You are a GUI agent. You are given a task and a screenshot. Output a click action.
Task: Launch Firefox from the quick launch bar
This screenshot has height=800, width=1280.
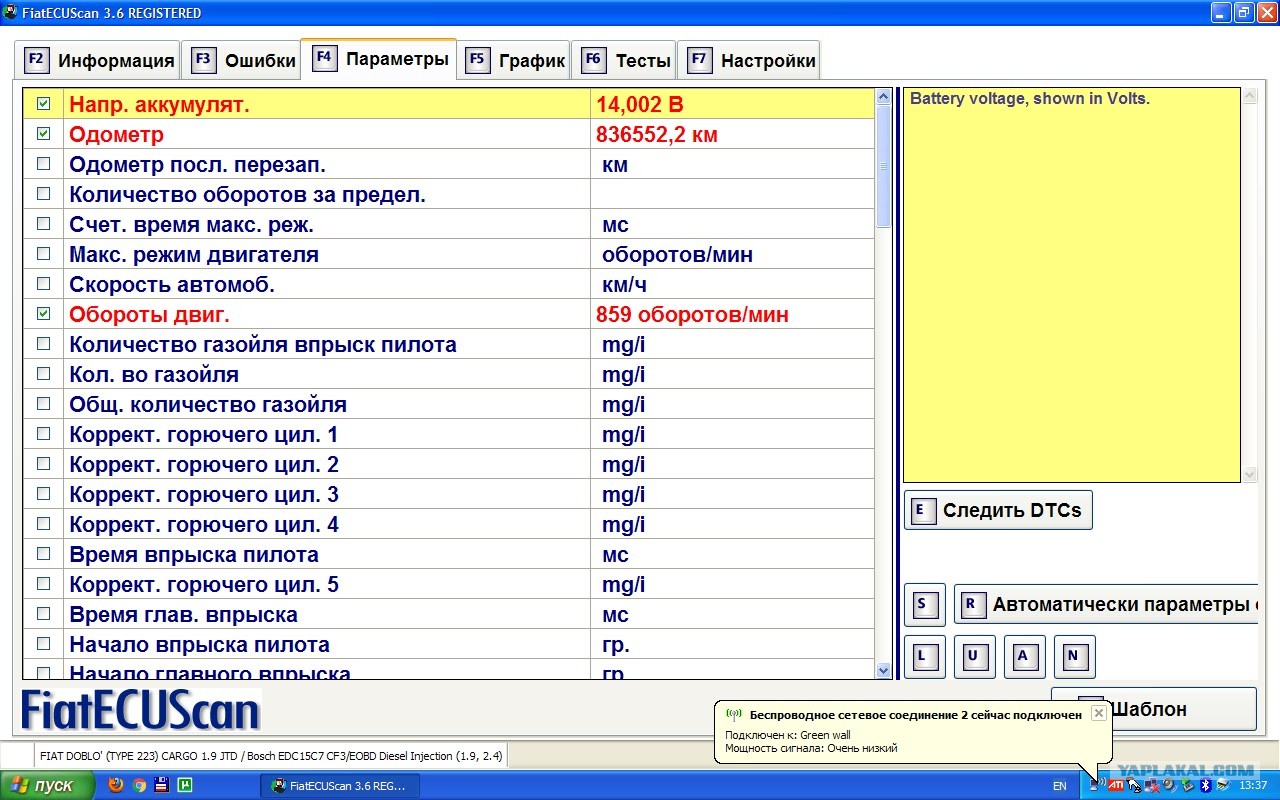point(116,785)
